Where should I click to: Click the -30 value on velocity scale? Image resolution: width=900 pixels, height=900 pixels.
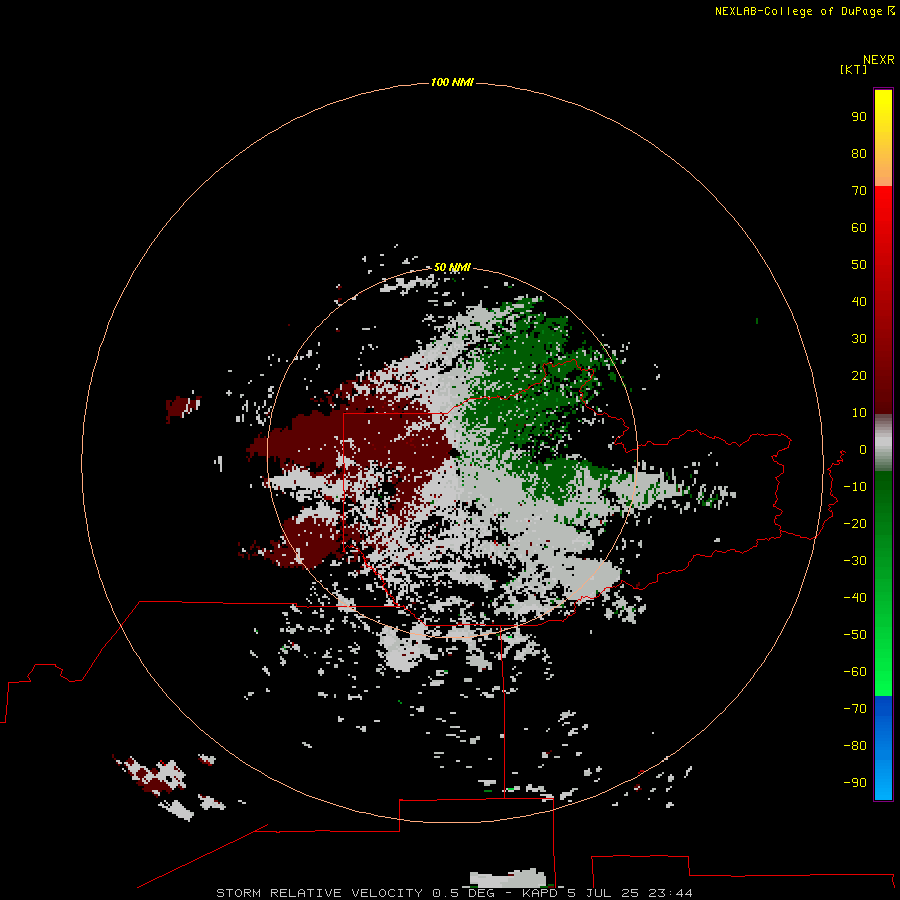855,561
